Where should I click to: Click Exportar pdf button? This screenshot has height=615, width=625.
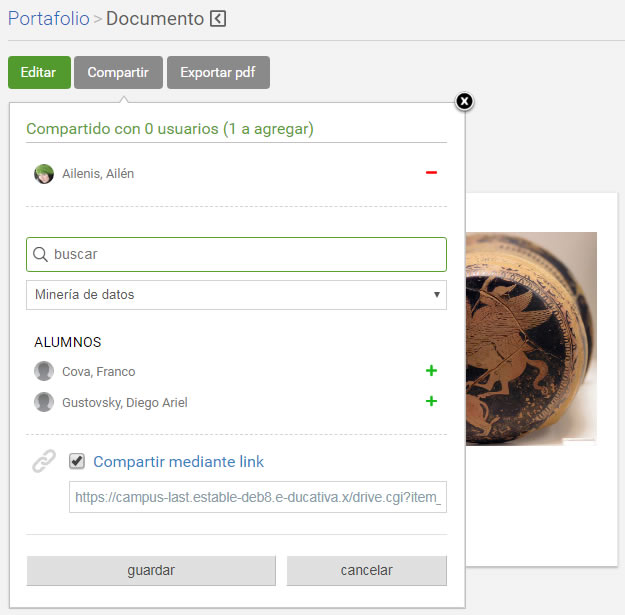[x=218, y=73]
